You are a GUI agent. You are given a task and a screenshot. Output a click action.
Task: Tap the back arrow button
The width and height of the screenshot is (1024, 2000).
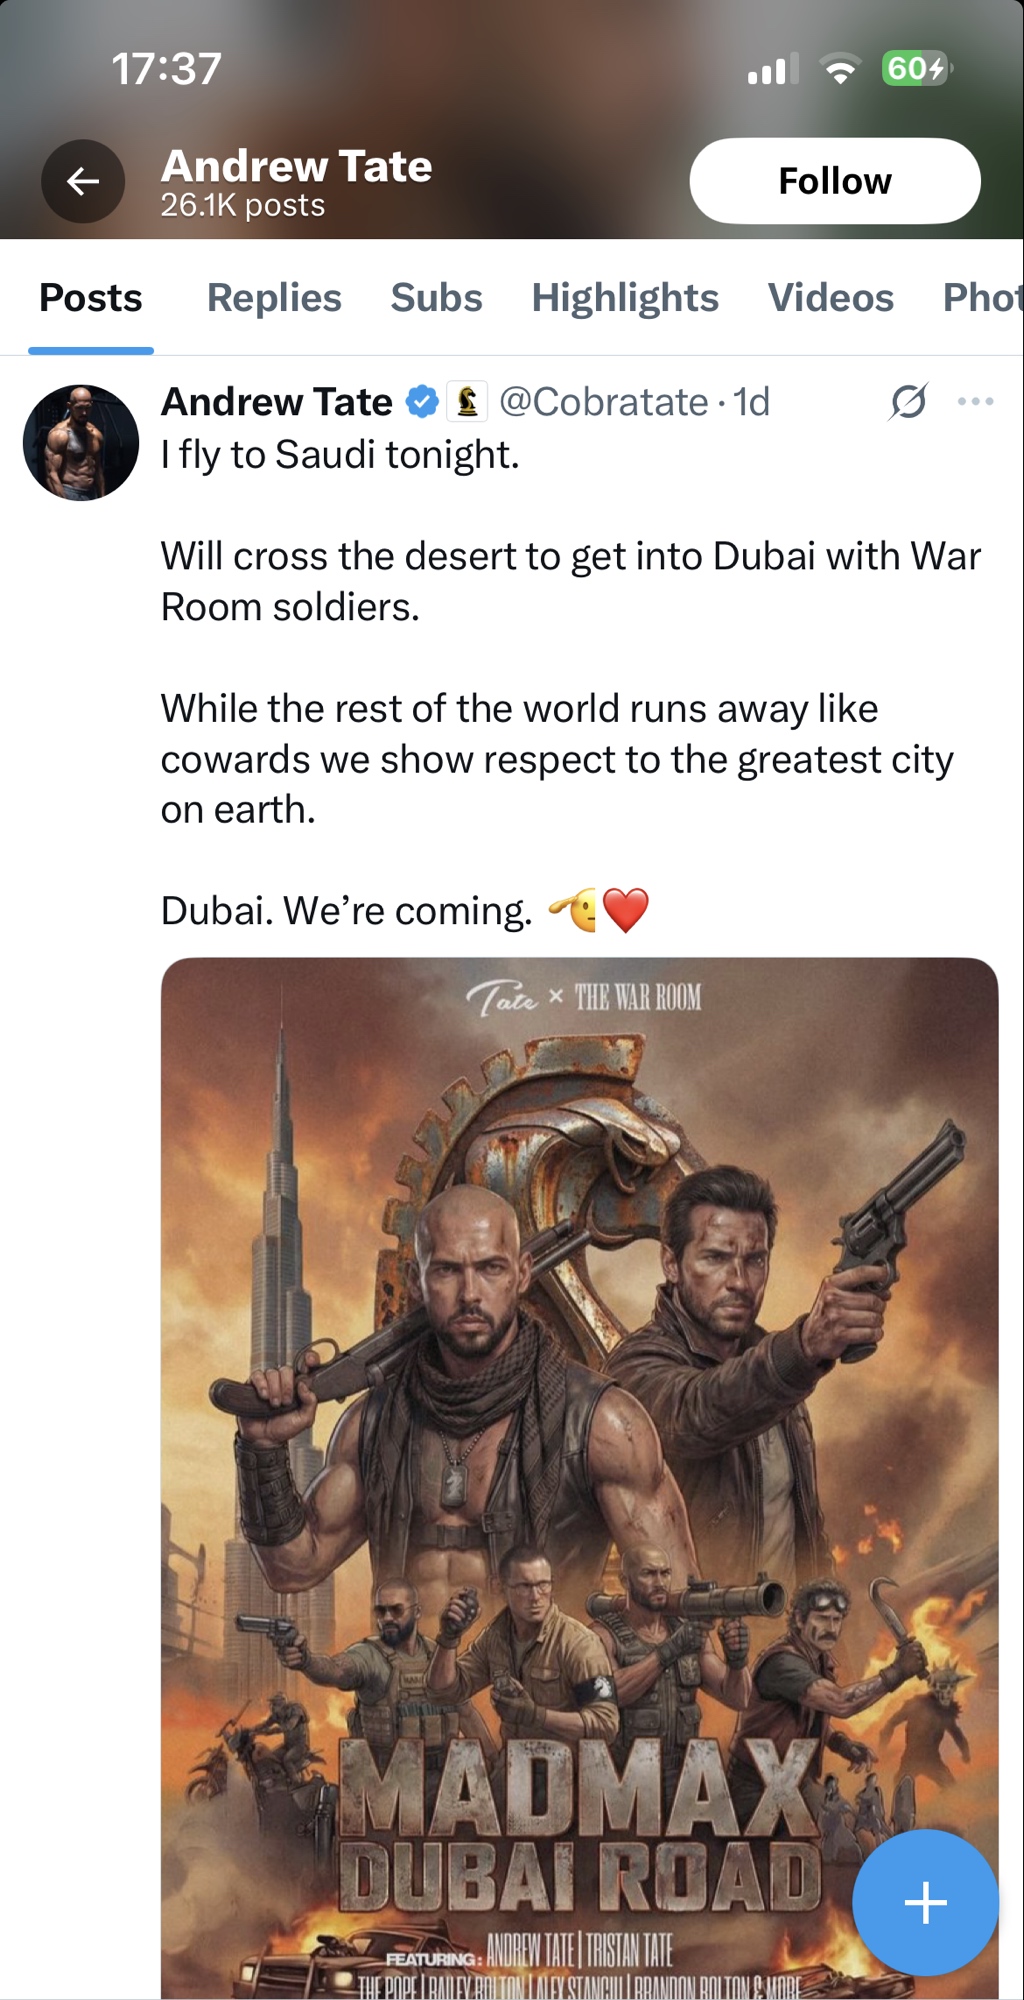tap(83, 181)
